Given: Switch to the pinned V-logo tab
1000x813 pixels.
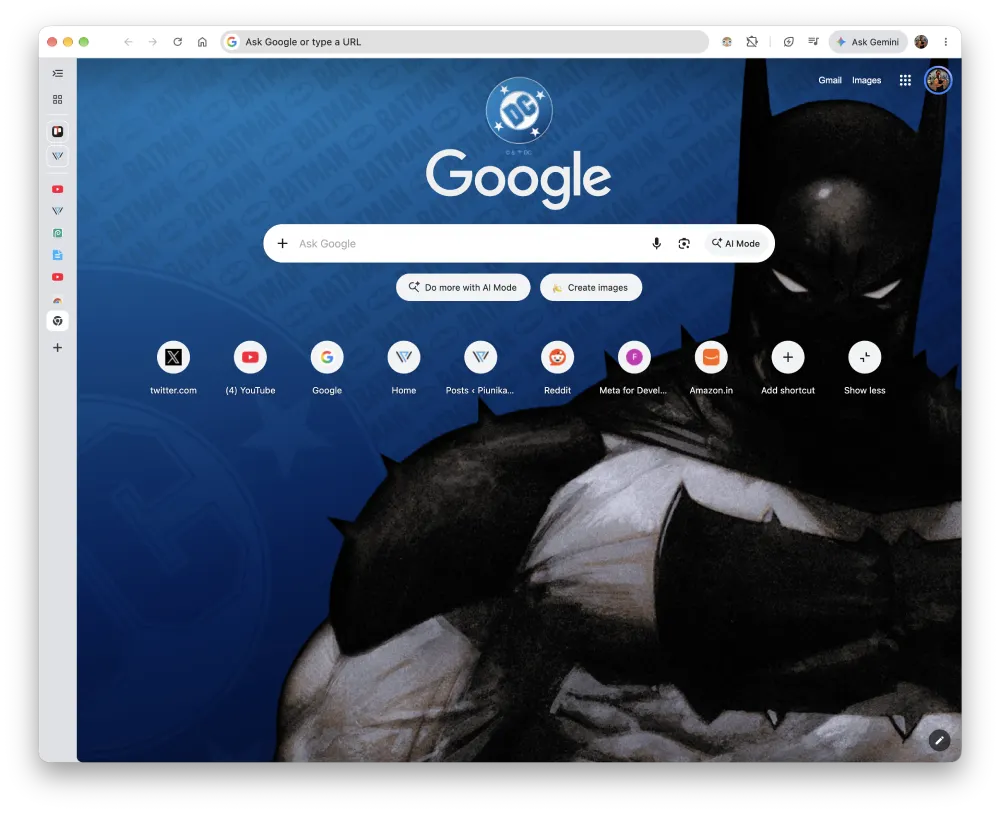Looking at the screenshot, I should tap(57, 156).
